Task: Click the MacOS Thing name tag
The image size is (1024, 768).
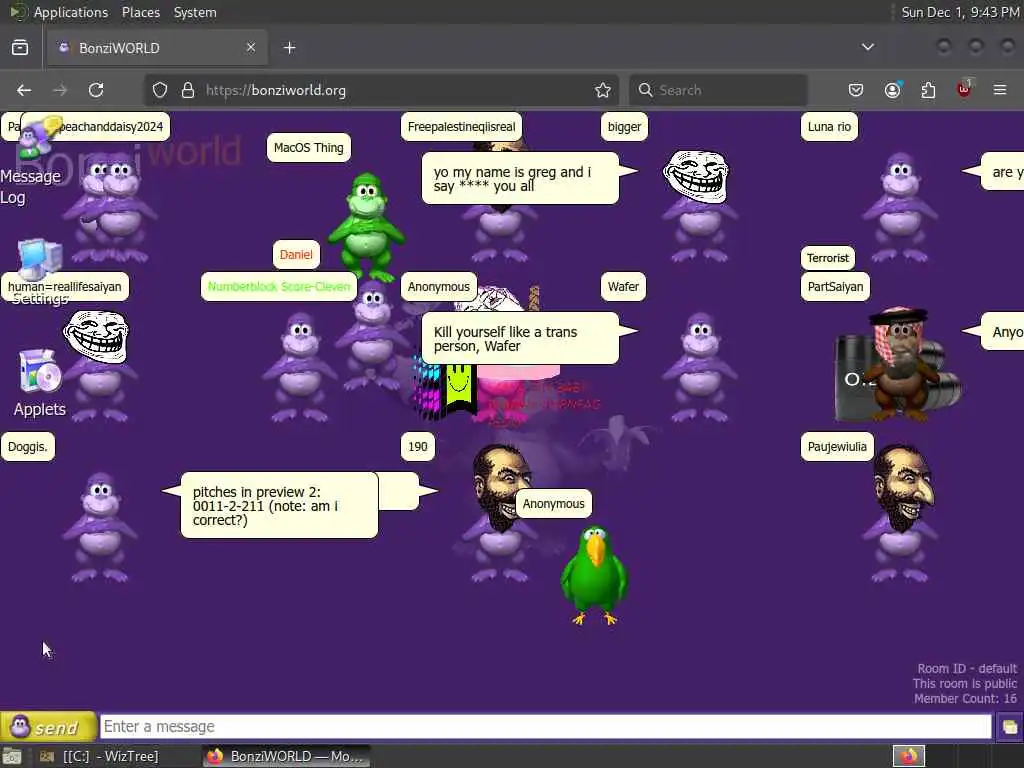Action: tap(309, 148)
